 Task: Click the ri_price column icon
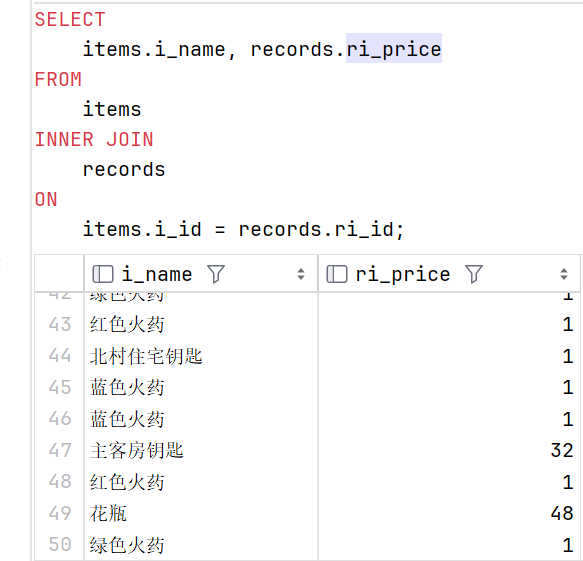[337, 274]
